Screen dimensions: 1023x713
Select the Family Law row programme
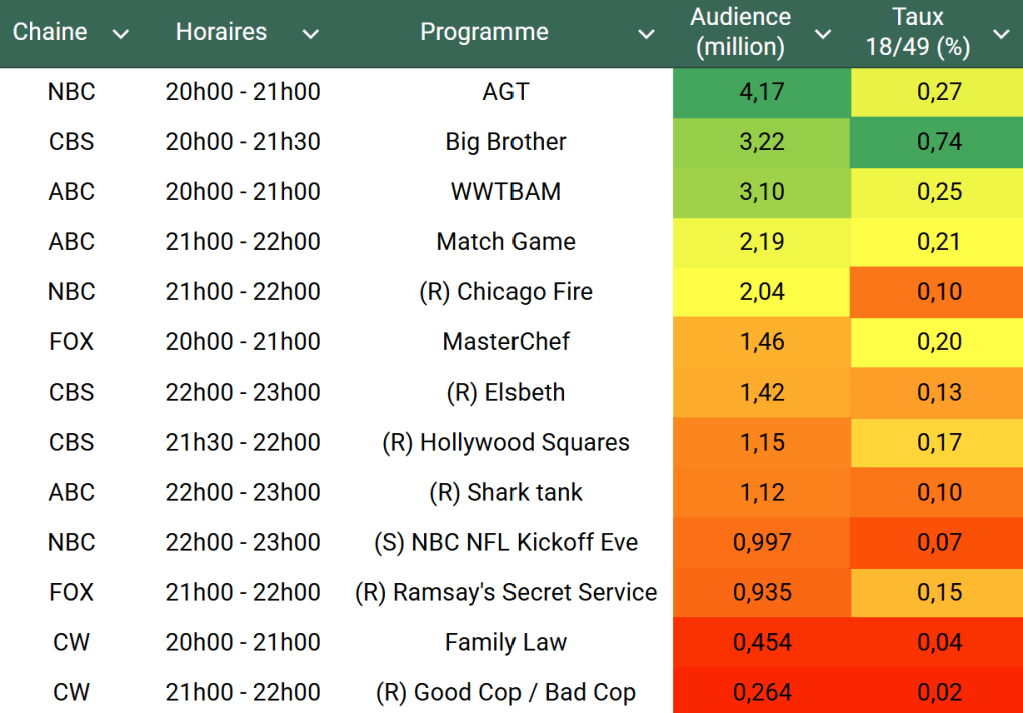click(x=506, y=642)
